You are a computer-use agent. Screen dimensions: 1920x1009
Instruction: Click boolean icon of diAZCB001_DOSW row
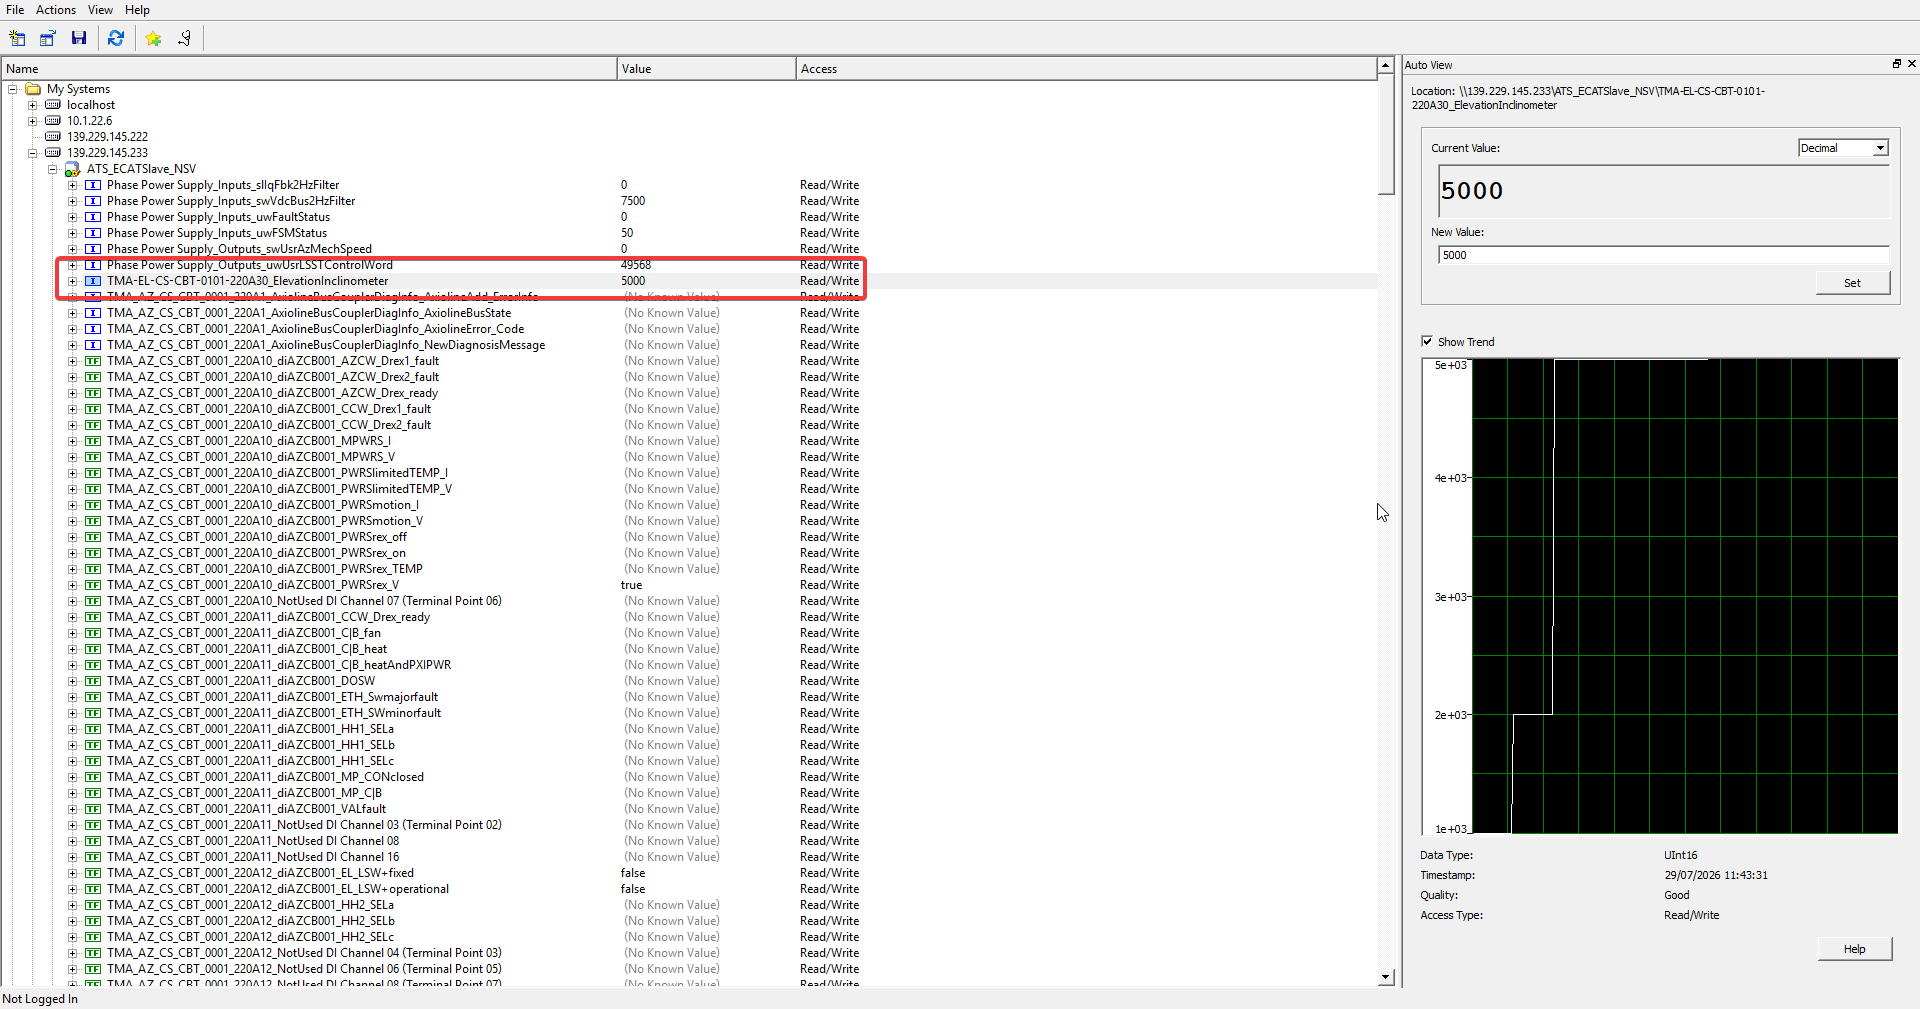tap(93, 681)
